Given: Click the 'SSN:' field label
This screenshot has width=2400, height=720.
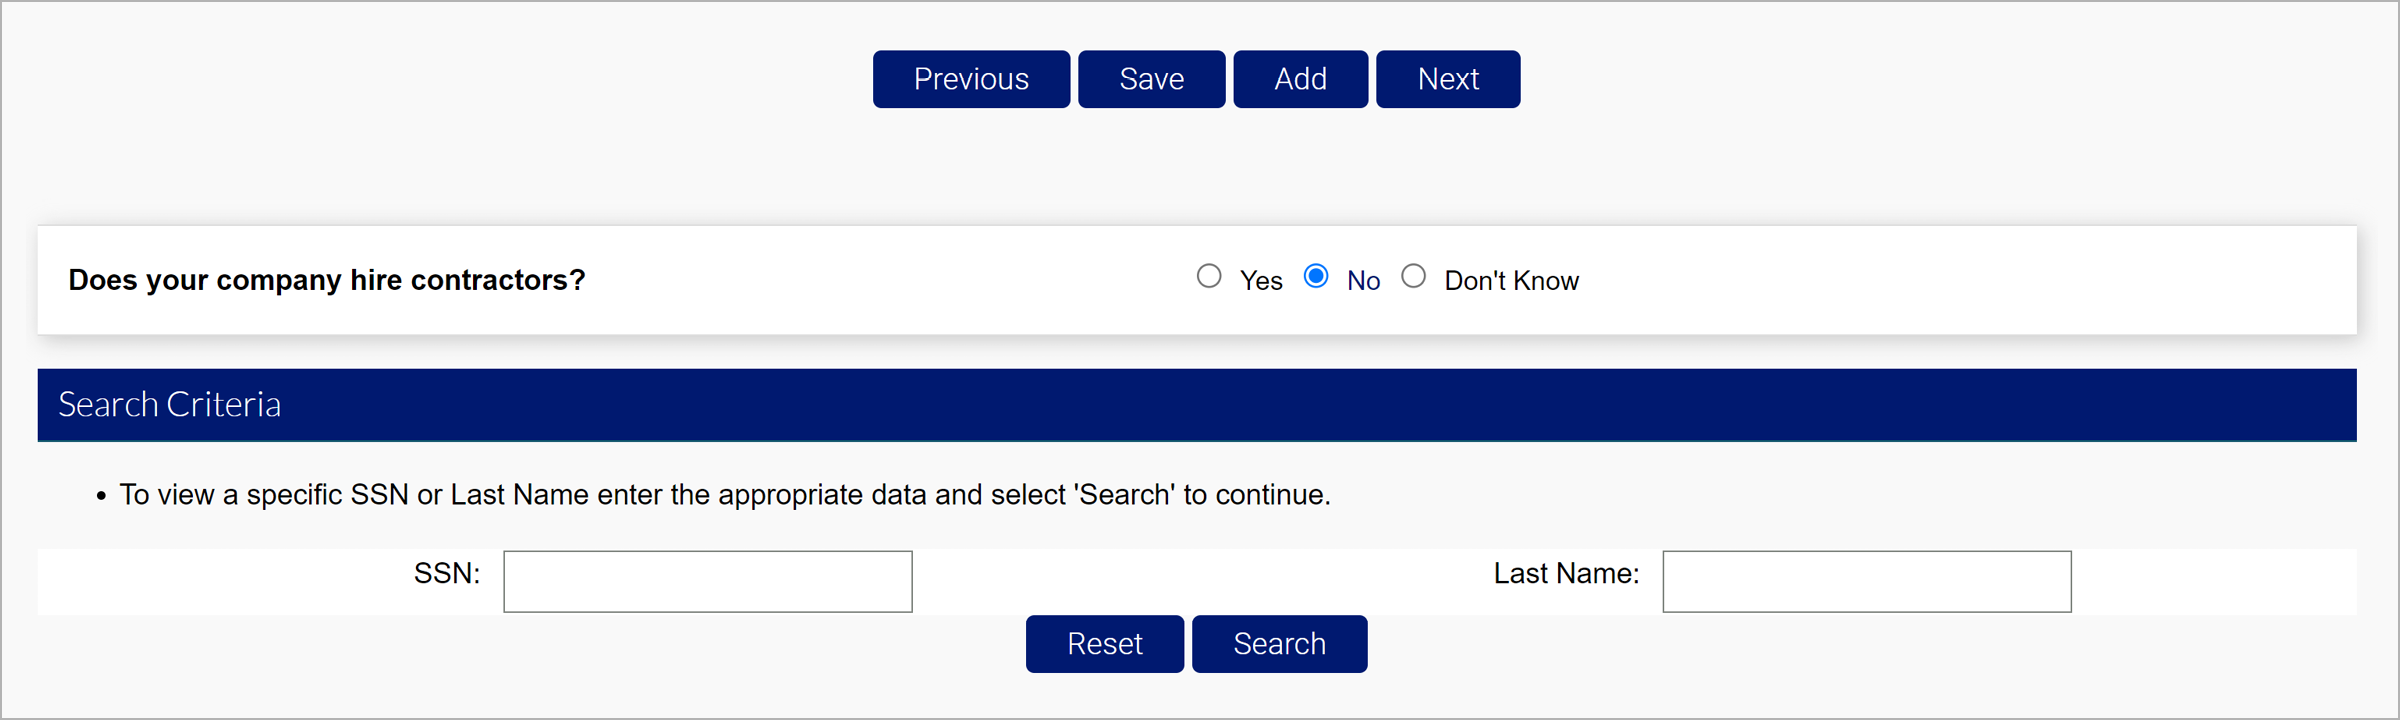Looking at the screenshot, I should point(447,573).
